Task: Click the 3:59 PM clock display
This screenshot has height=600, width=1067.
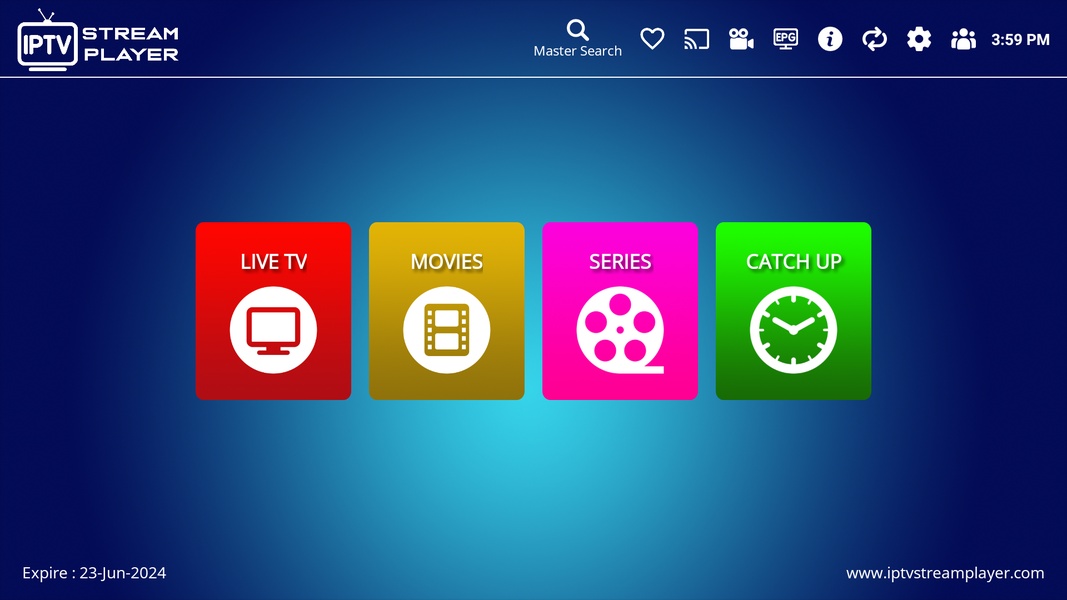Action: [x=1020, y=40]
